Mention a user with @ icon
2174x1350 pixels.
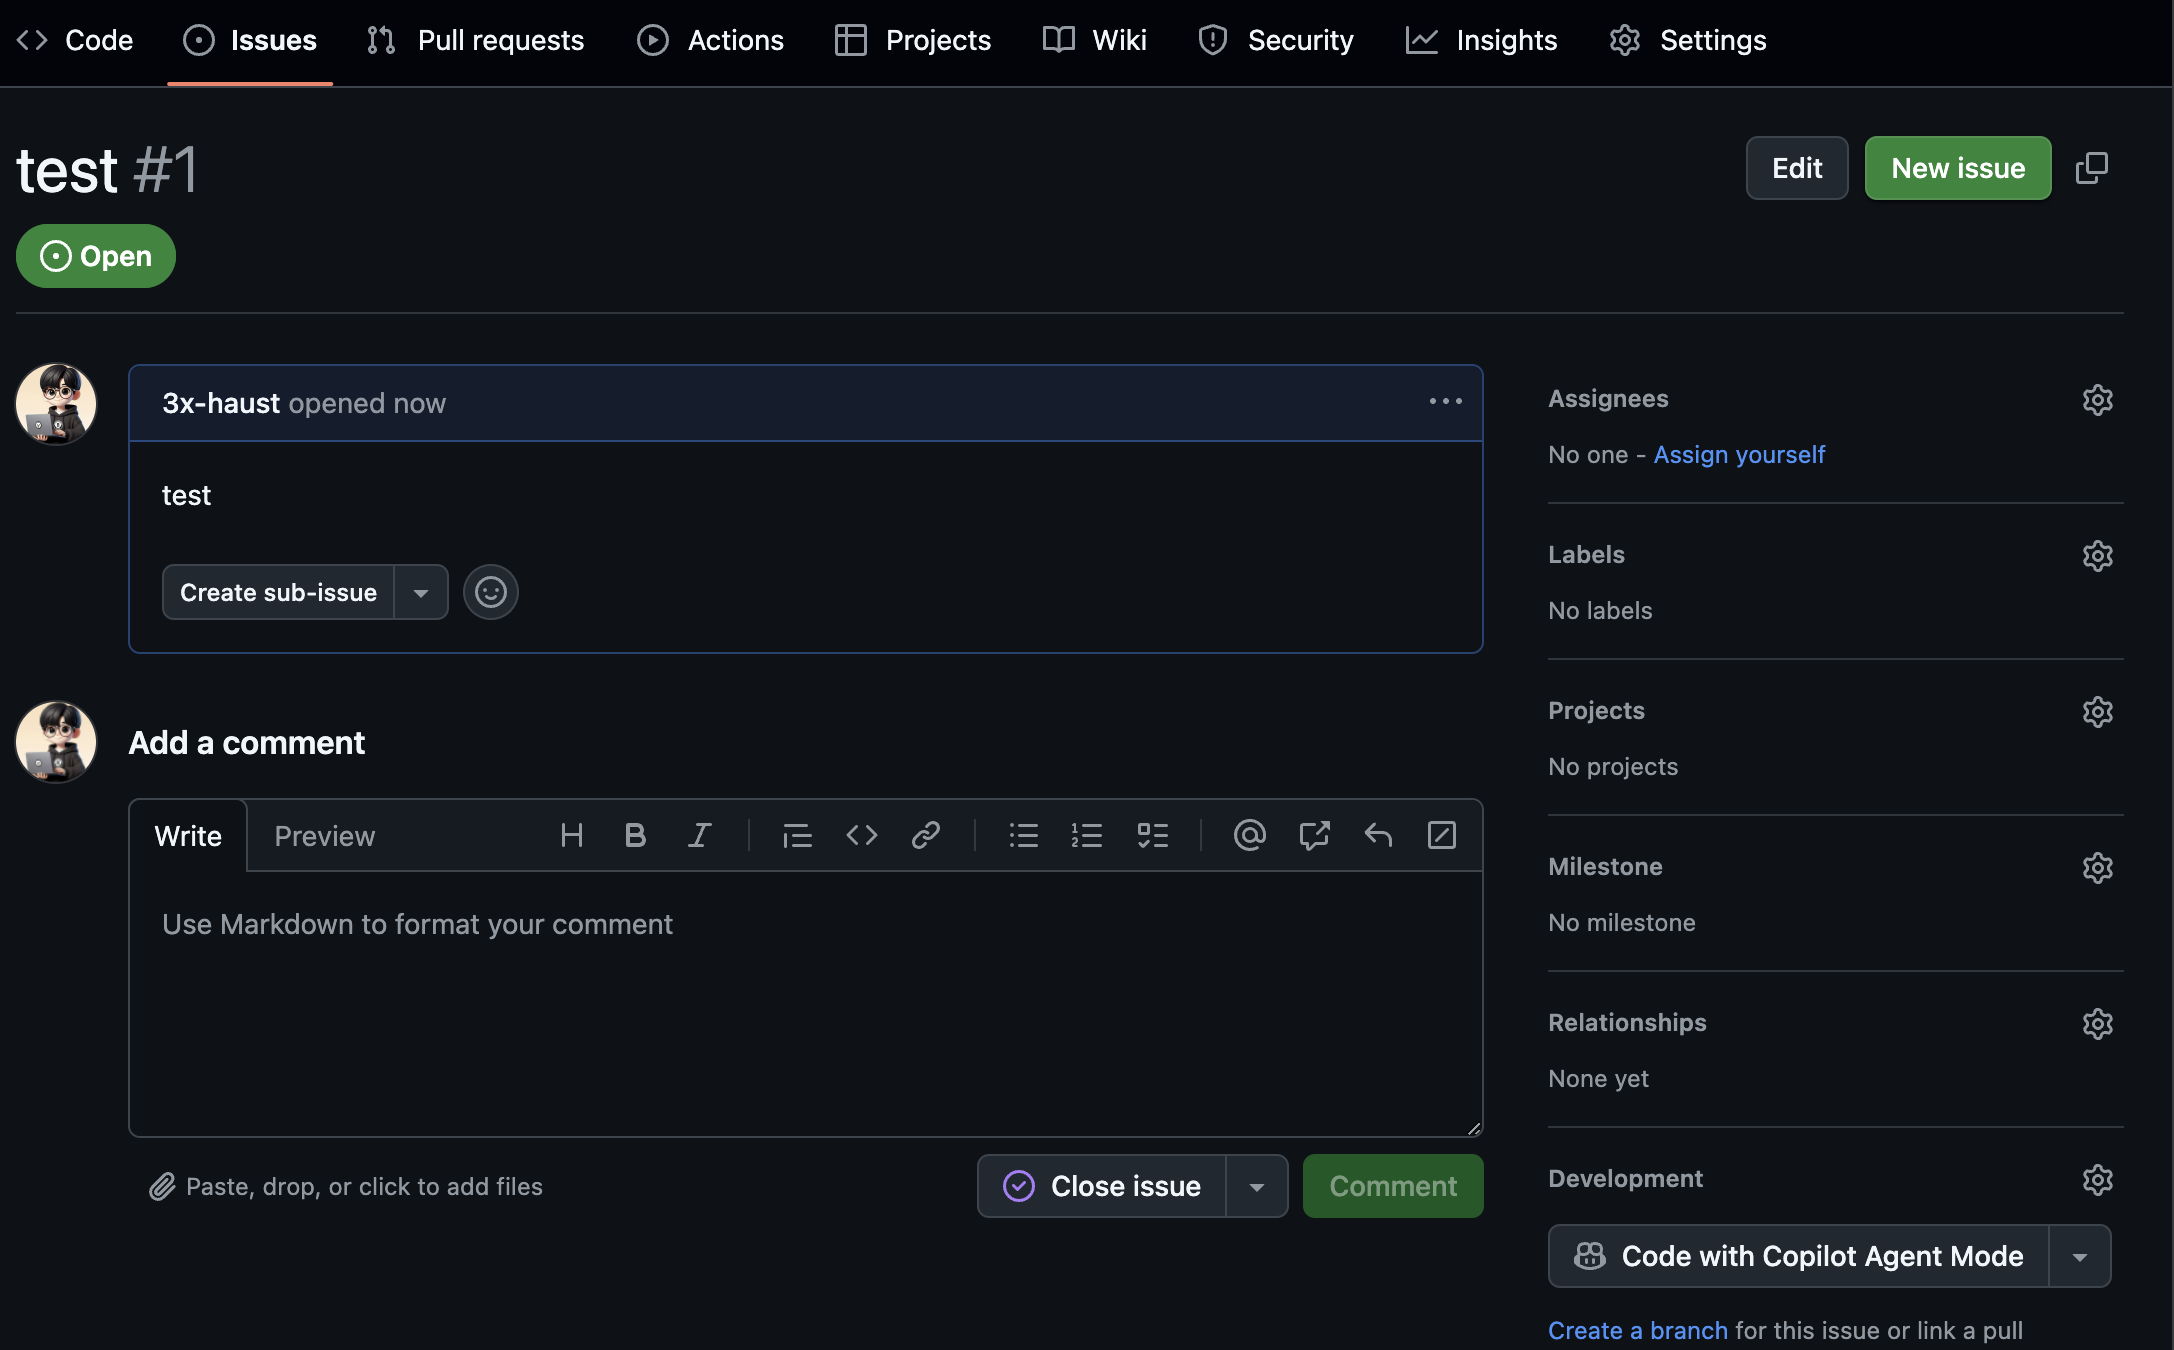click(1249, 835)
